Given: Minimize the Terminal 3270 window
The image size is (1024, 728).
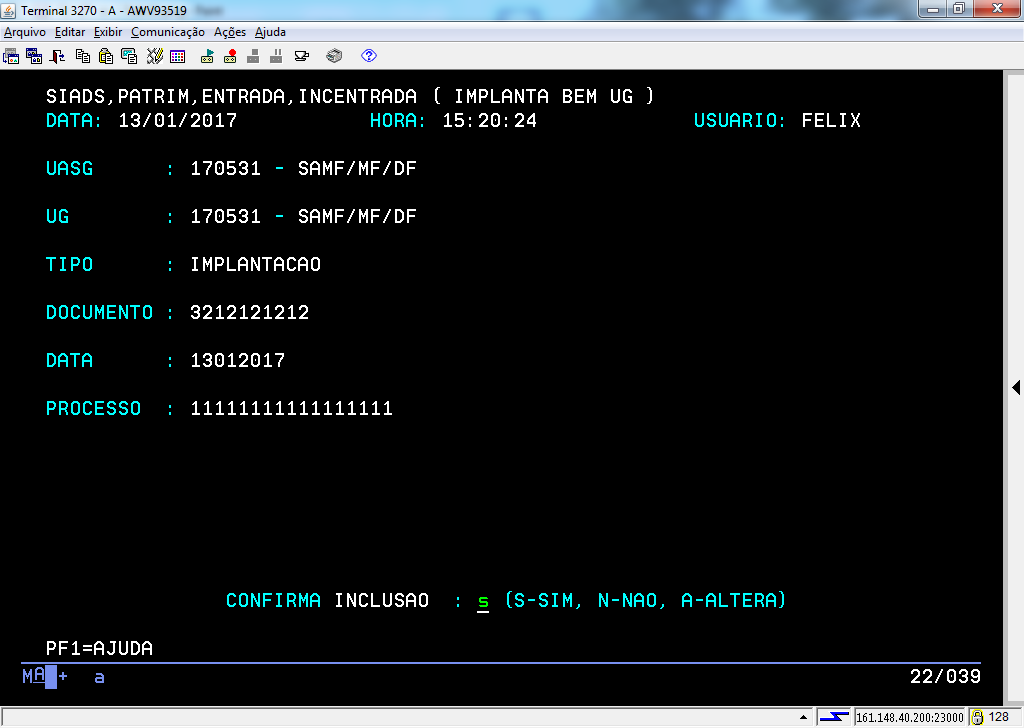Looking at the screenshot, I should click(933, 9).
